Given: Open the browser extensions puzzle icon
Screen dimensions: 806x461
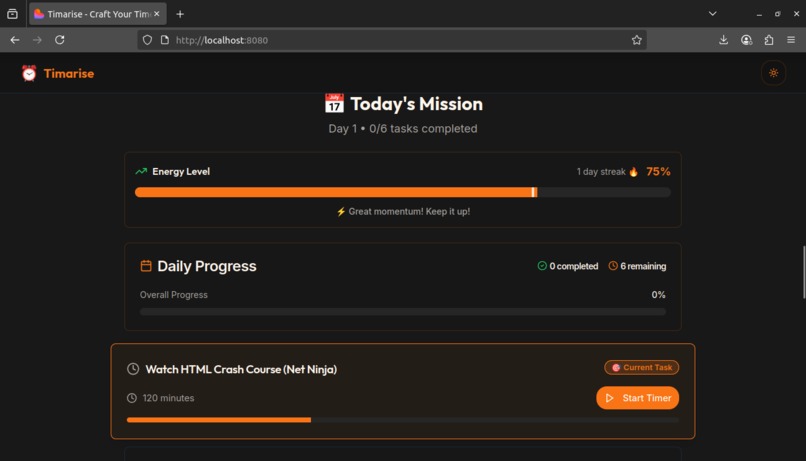Looking at the screenshot, I should (769, 40).
